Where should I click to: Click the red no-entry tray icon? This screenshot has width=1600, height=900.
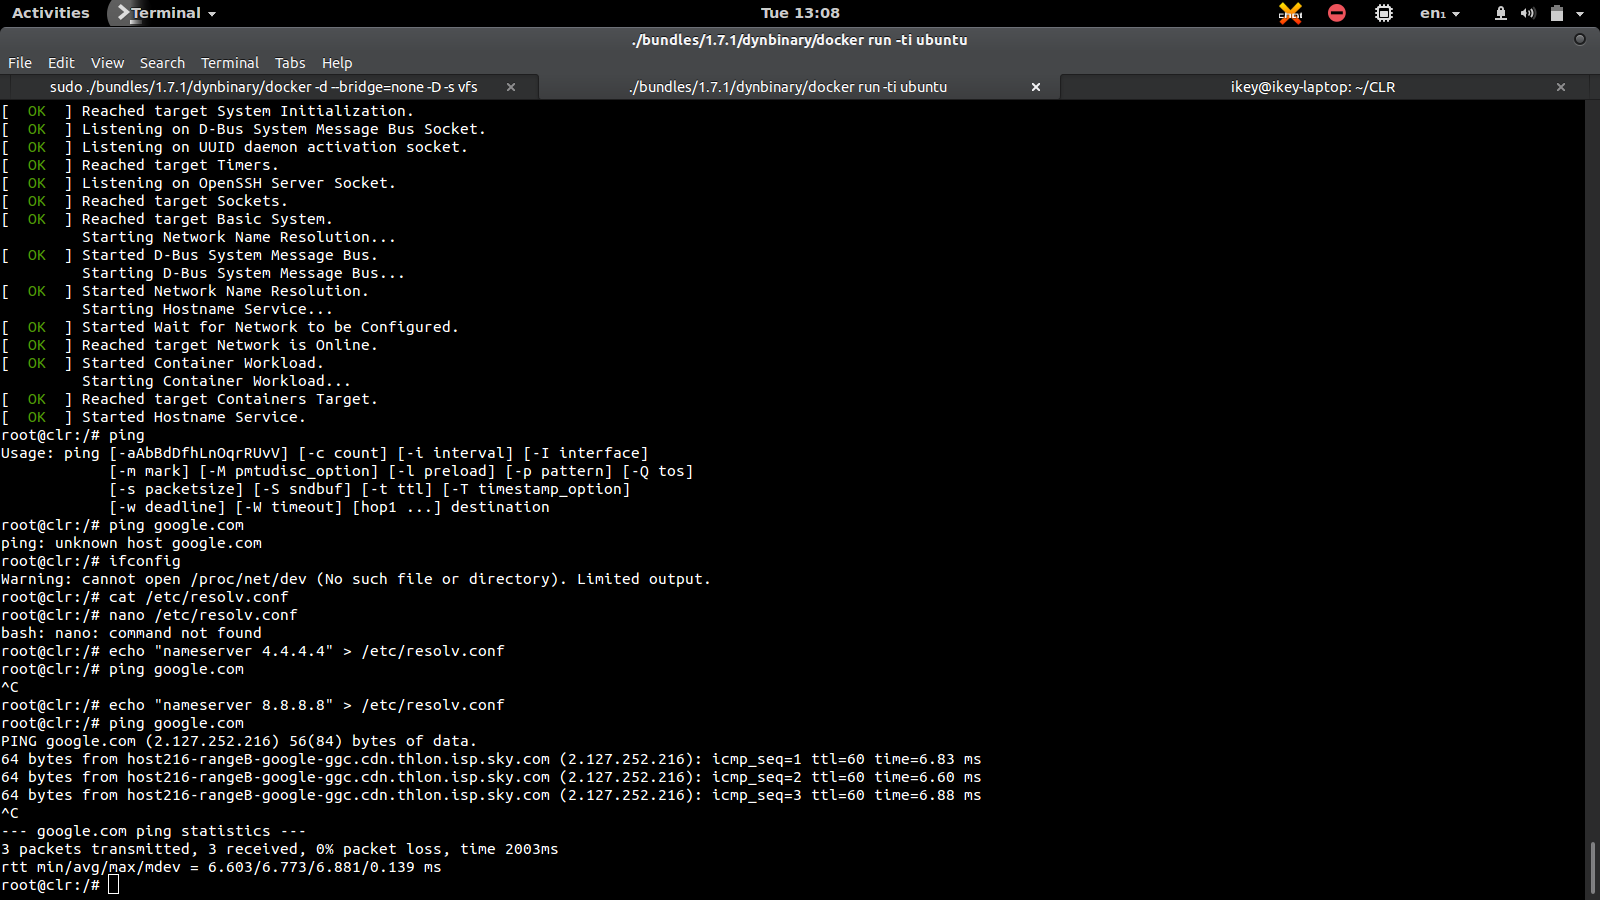click(x=1337, y=13)
